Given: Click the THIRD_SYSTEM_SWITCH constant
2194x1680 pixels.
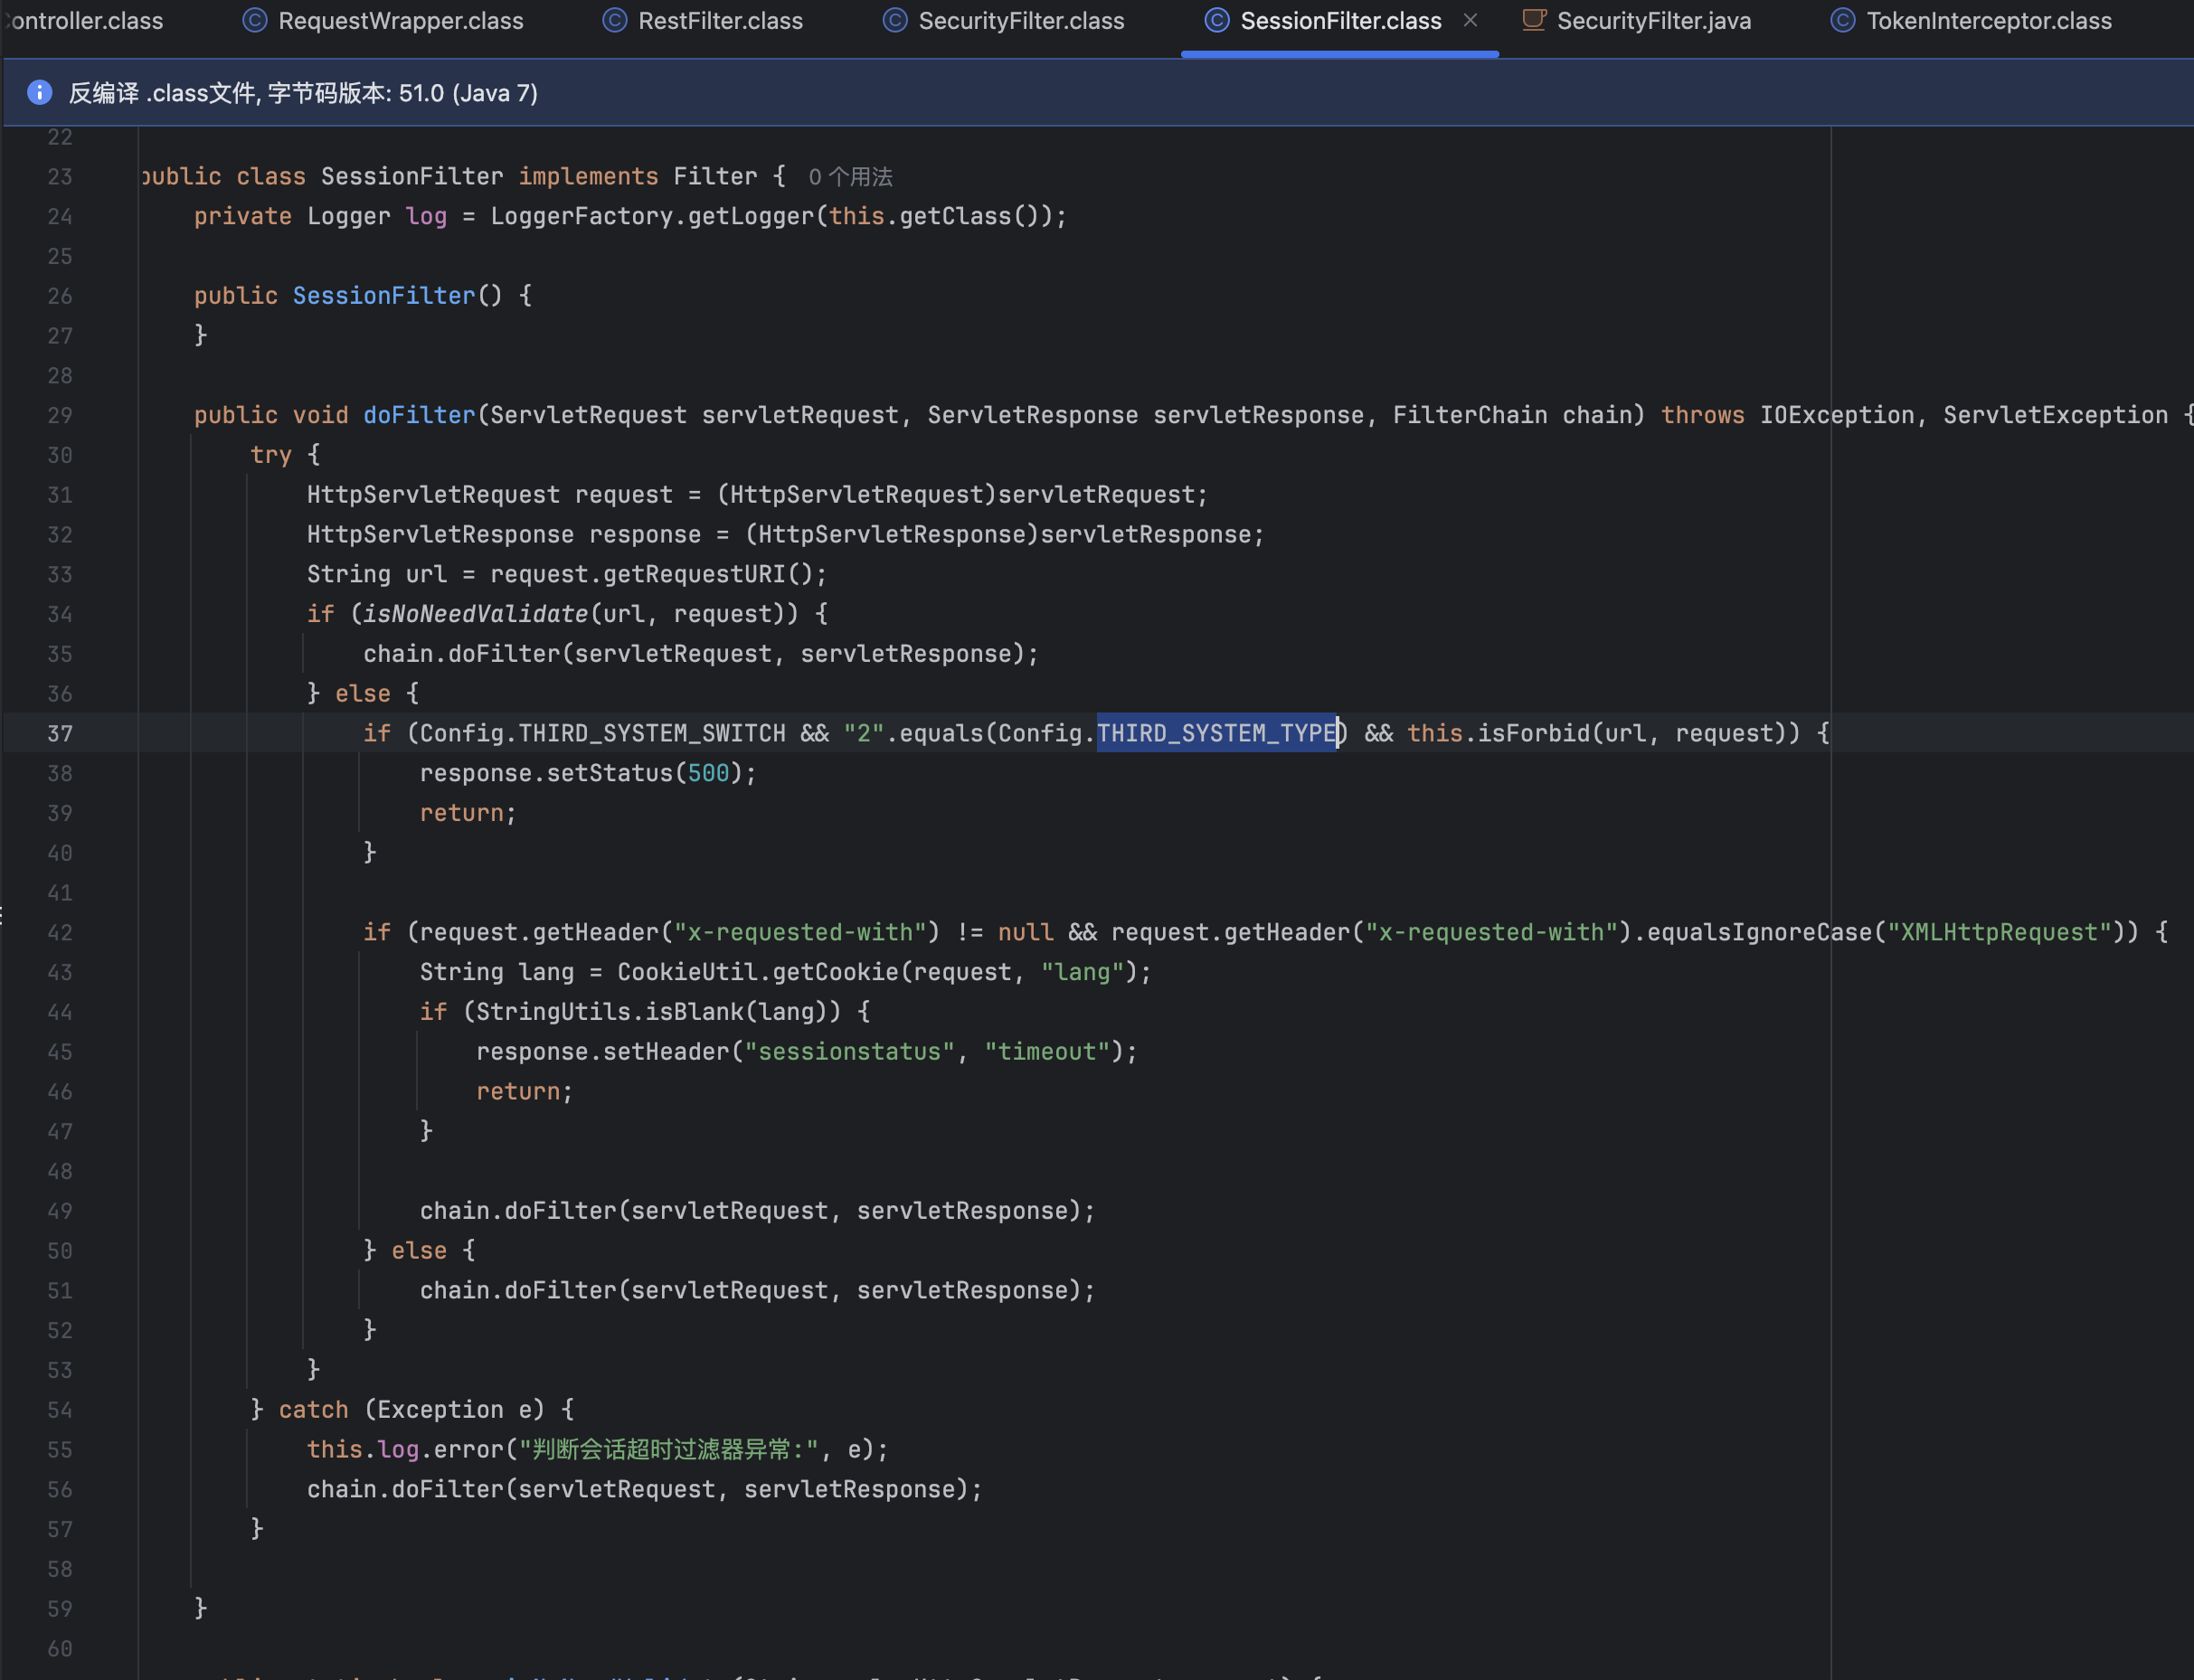Looking at the screenshot, I should 652,733.
